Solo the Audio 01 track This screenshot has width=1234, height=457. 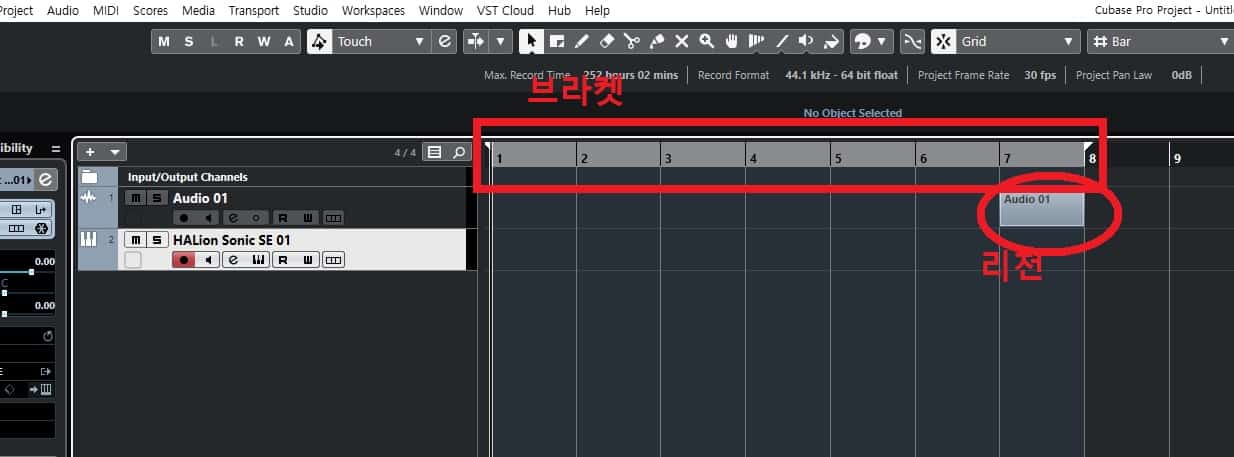pyautogui.click(x=156, y=198)
